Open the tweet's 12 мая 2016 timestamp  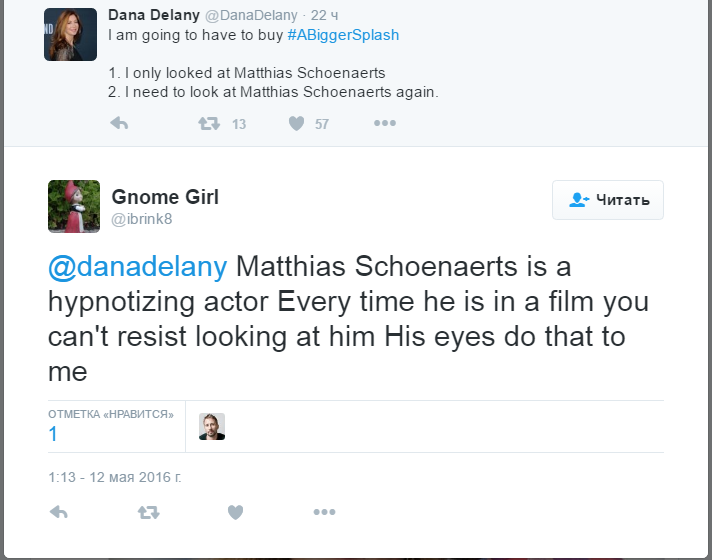pyautogui.click(x=115, y=477)
